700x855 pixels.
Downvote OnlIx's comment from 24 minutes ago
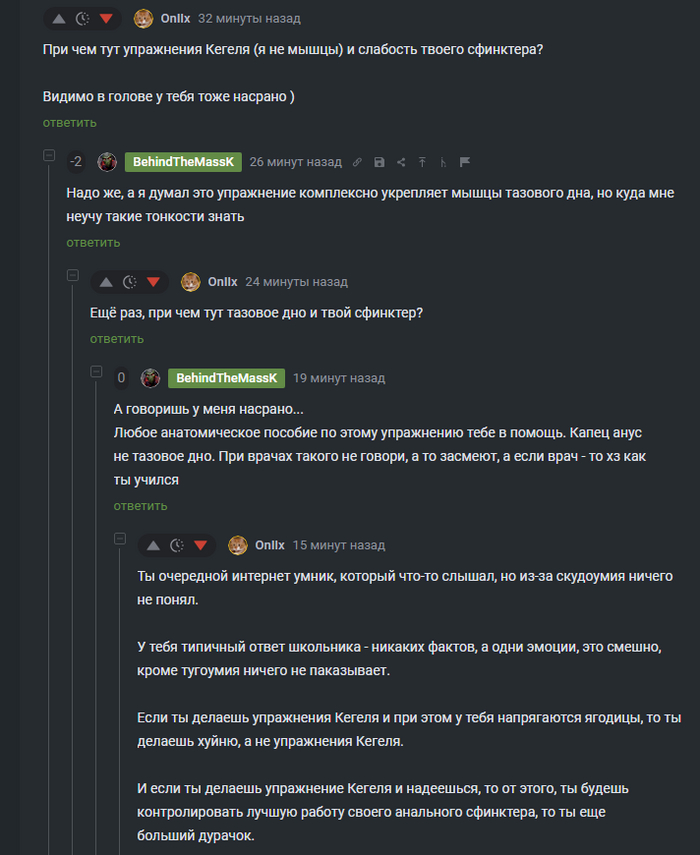pyautogui.click(x=153, y=282)
